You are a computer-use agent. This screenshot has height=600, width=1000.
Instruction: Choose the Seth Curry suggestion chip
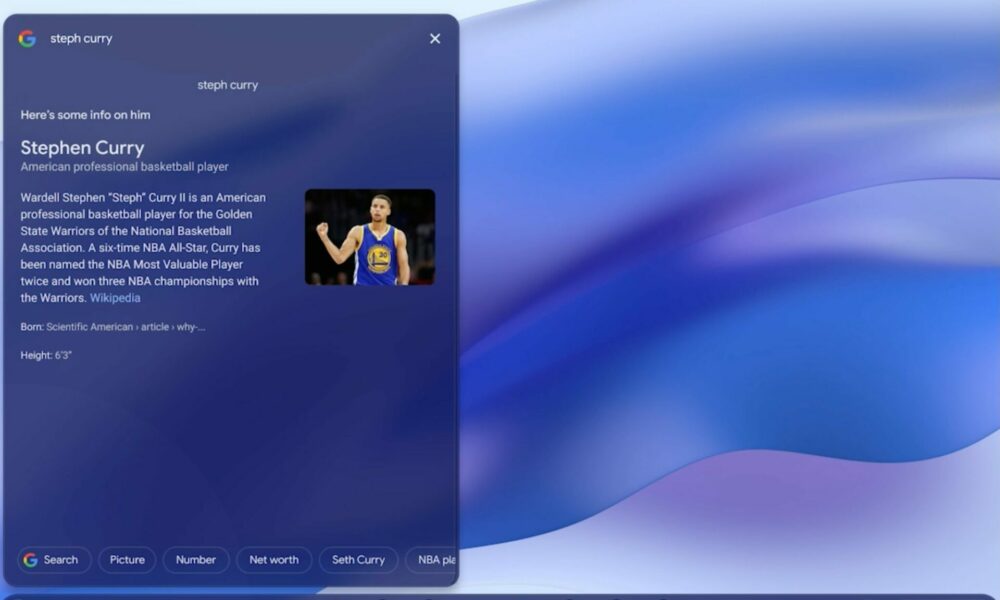click(358, 560)
